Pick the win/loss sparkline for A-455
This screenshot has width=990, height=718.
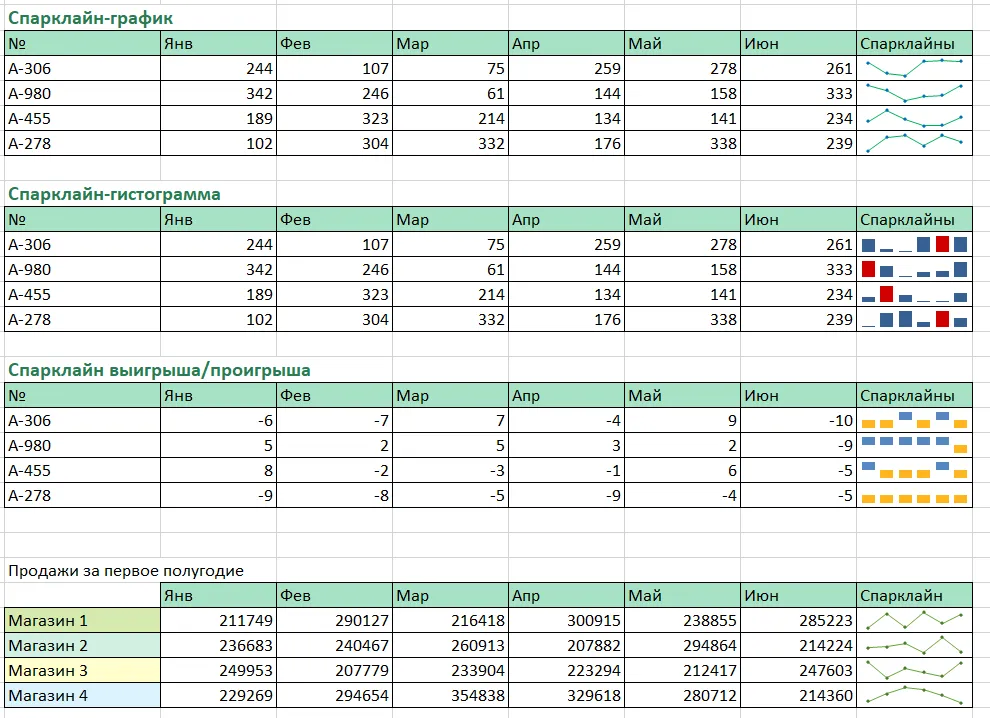pos(914,470)
